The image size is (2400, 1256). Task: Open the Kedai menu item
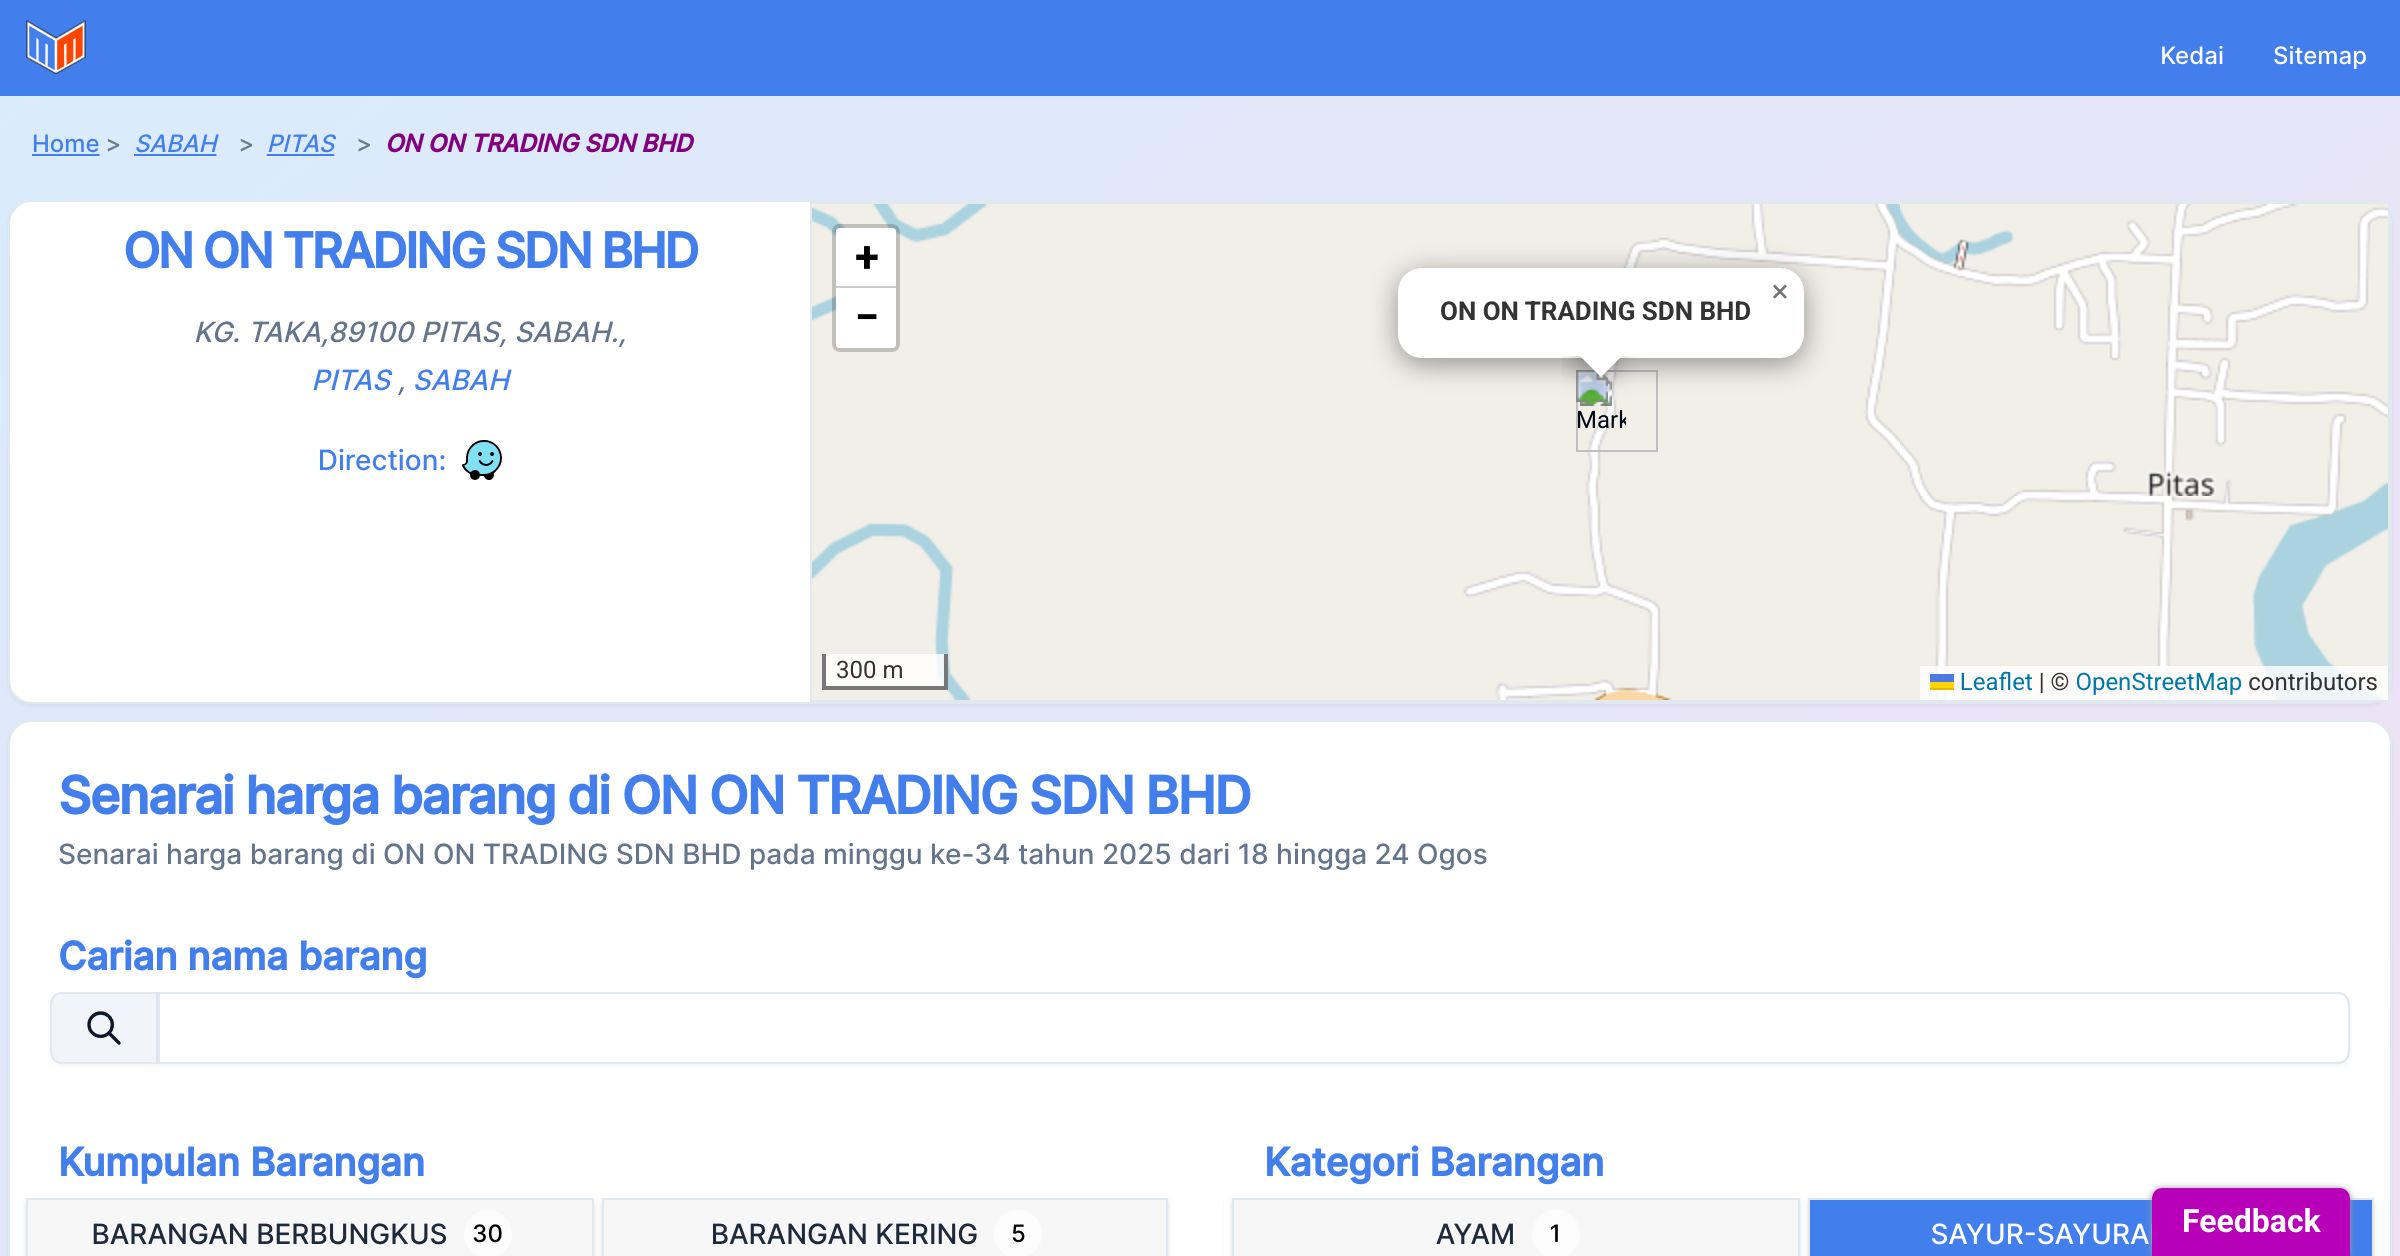pyautogui.click(x=2191, y=55)
